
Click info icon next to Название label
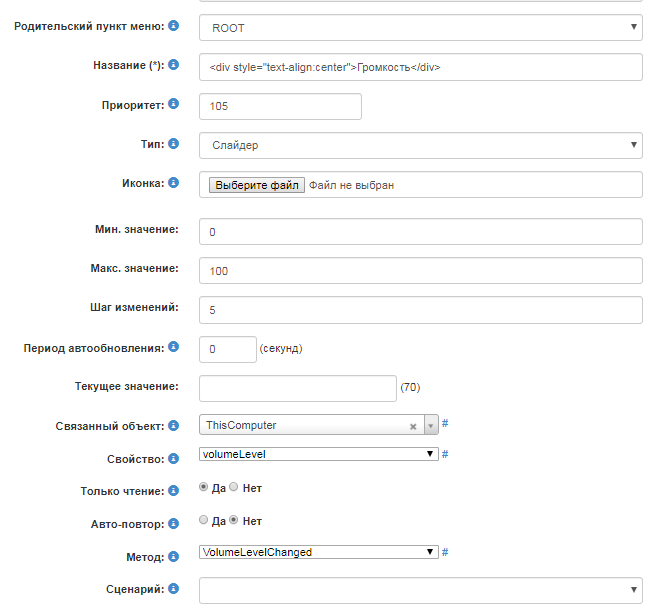[x=174, y=64]
